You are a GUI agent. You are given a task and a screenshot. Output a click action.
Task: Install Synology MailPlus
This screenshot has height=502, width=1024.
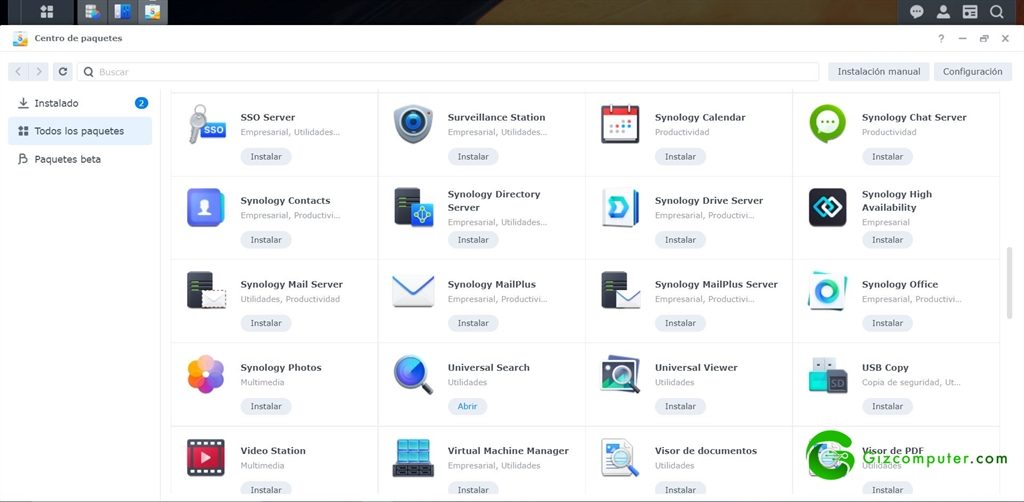tap(473, 323)
